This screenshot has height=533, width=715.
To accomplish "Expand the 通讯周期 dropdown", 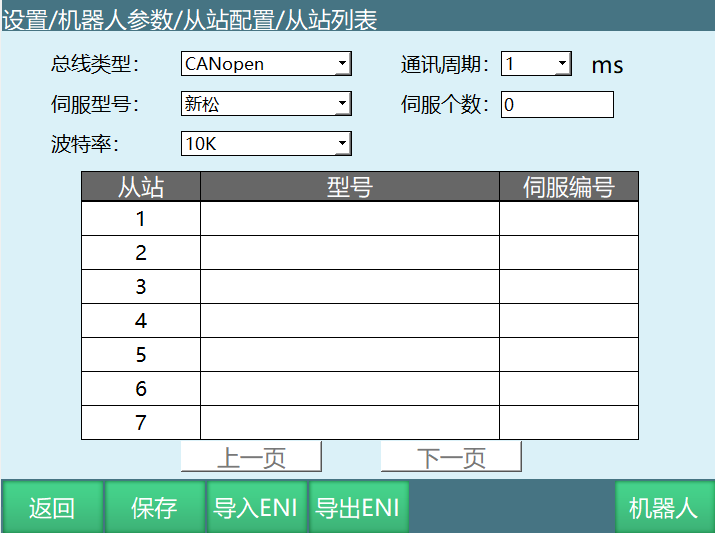I will click(x=535, y=64).
